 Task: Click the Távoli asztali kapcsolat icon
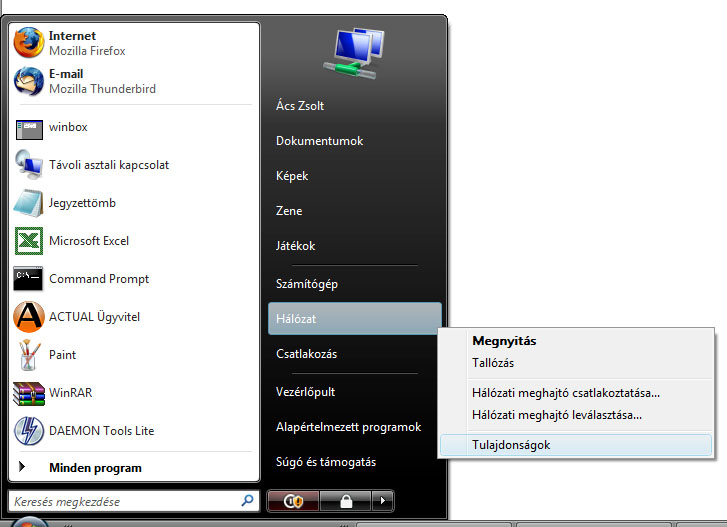29,165
